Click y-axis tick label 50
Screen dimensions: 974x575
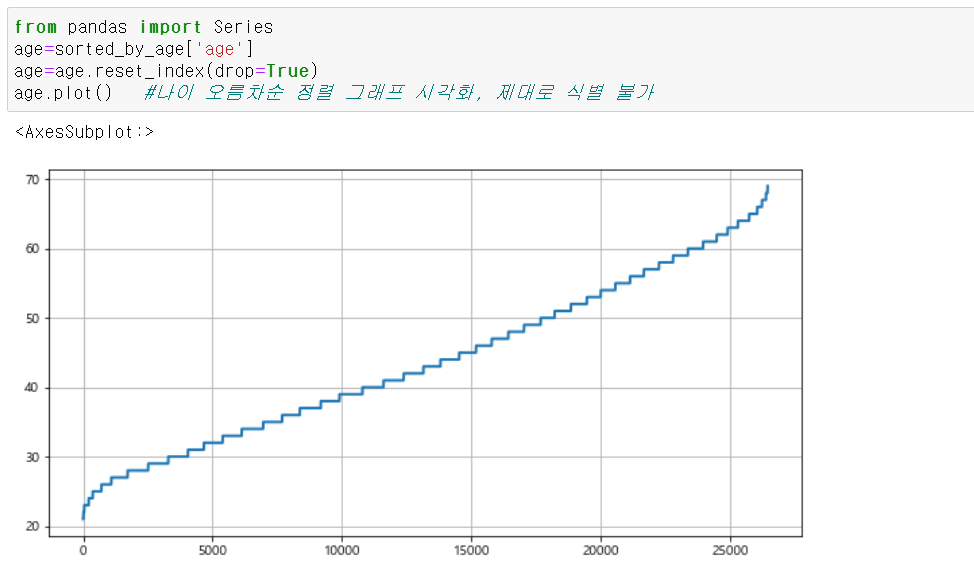tap(32, 319)
